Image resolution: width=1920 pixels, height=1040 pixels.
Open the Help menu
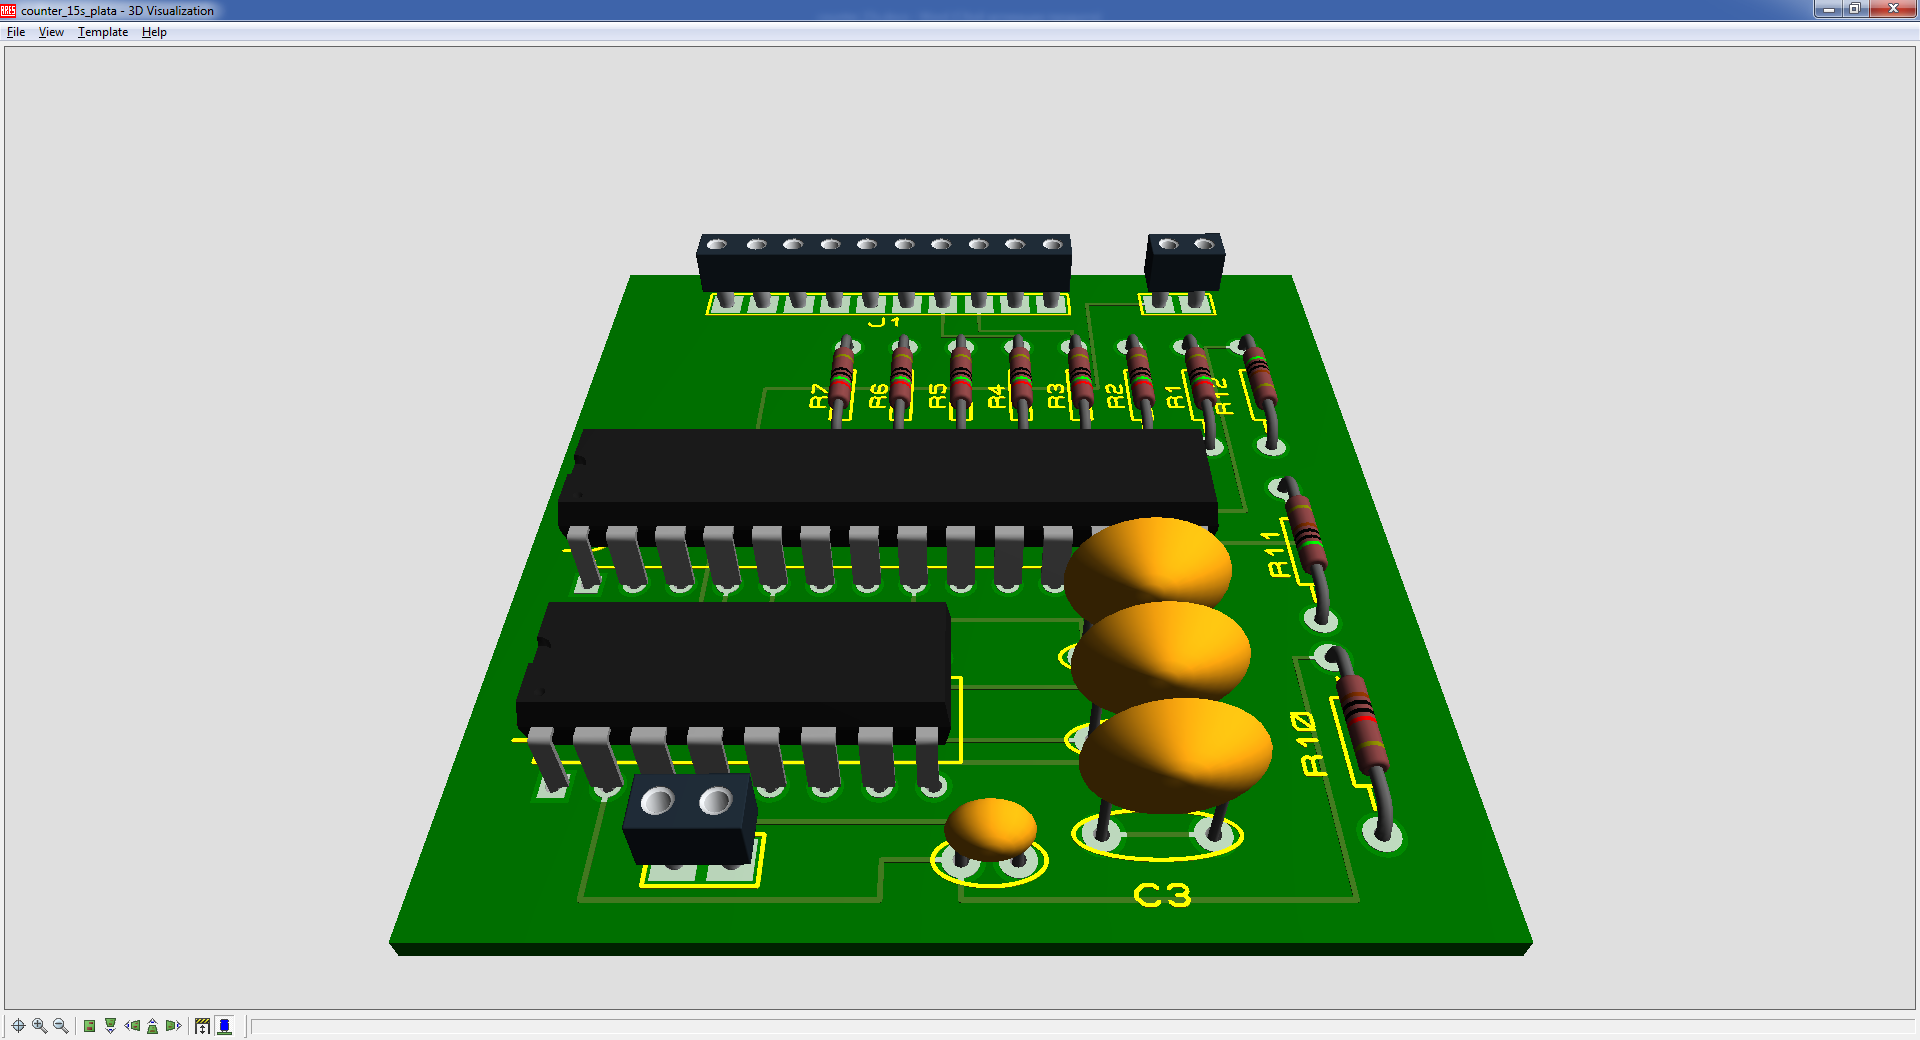click(154, 32)
